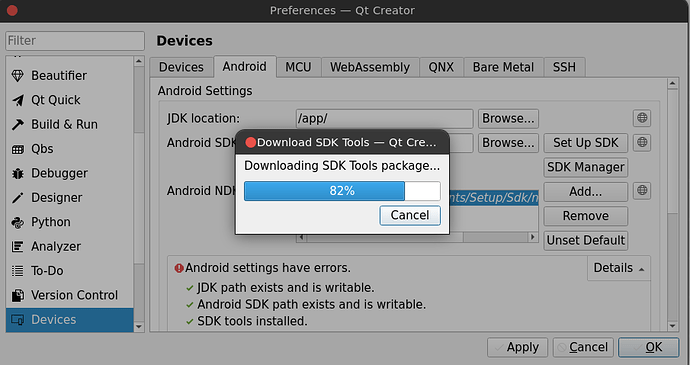Click the Unset Default button
The image size is (690, 365).
pyautogui.click(x=586, y=240)
